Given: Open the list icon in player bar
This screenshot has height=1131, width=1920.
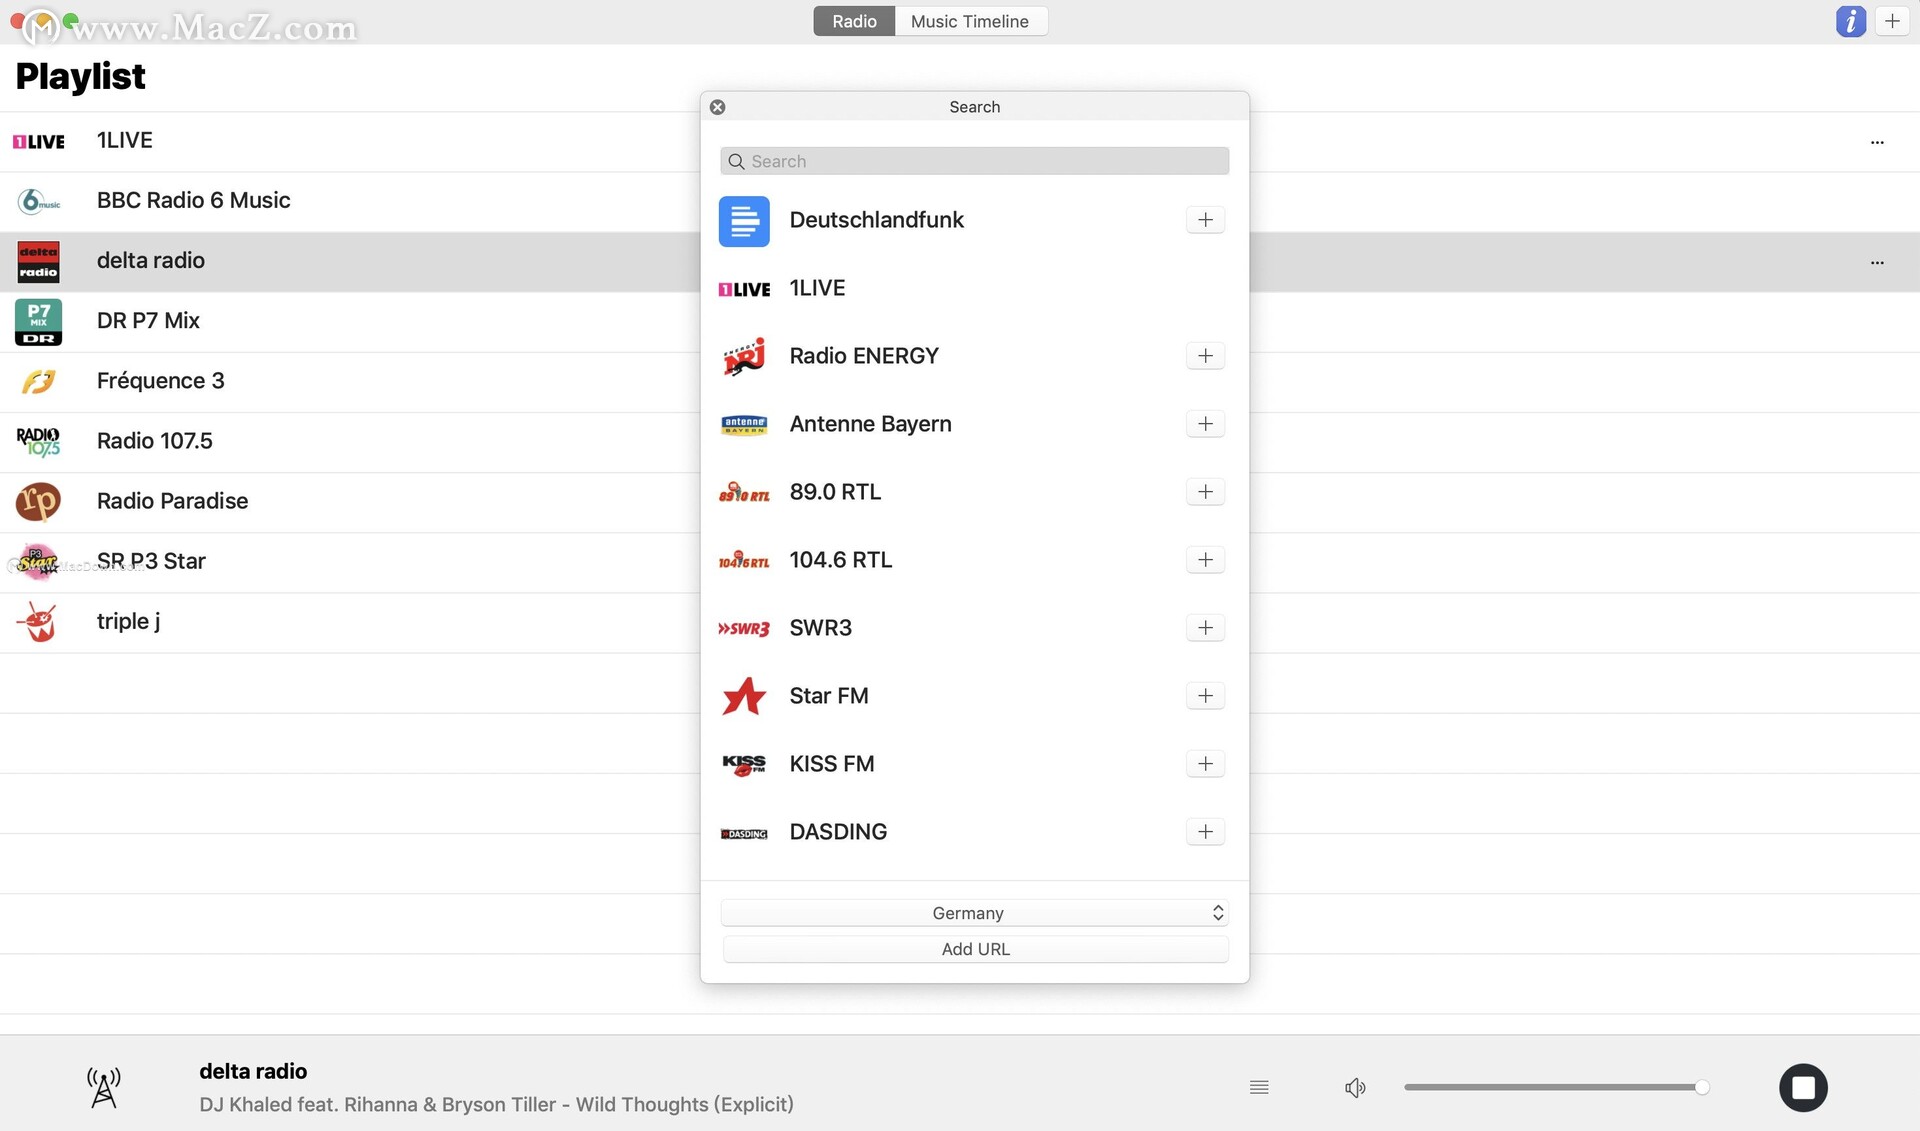Looking at the screenshot, I should tap(1259, 1087).
